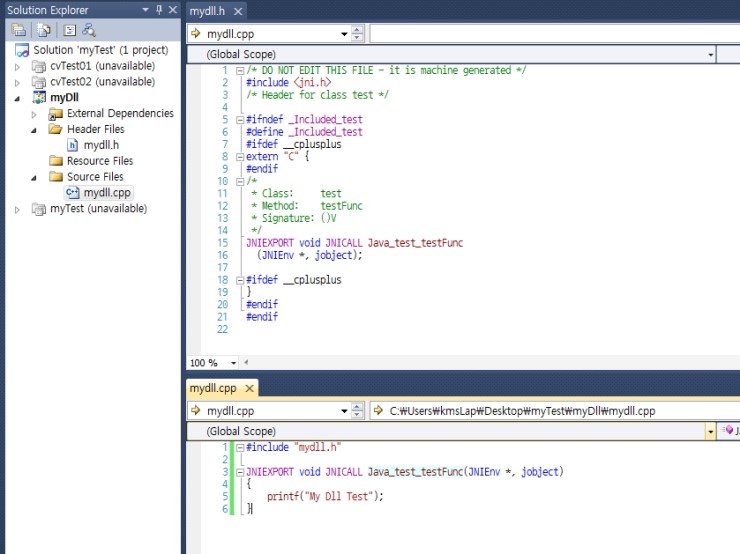Select the myDll project icon

pyautogui.click(x=39, y=98)
